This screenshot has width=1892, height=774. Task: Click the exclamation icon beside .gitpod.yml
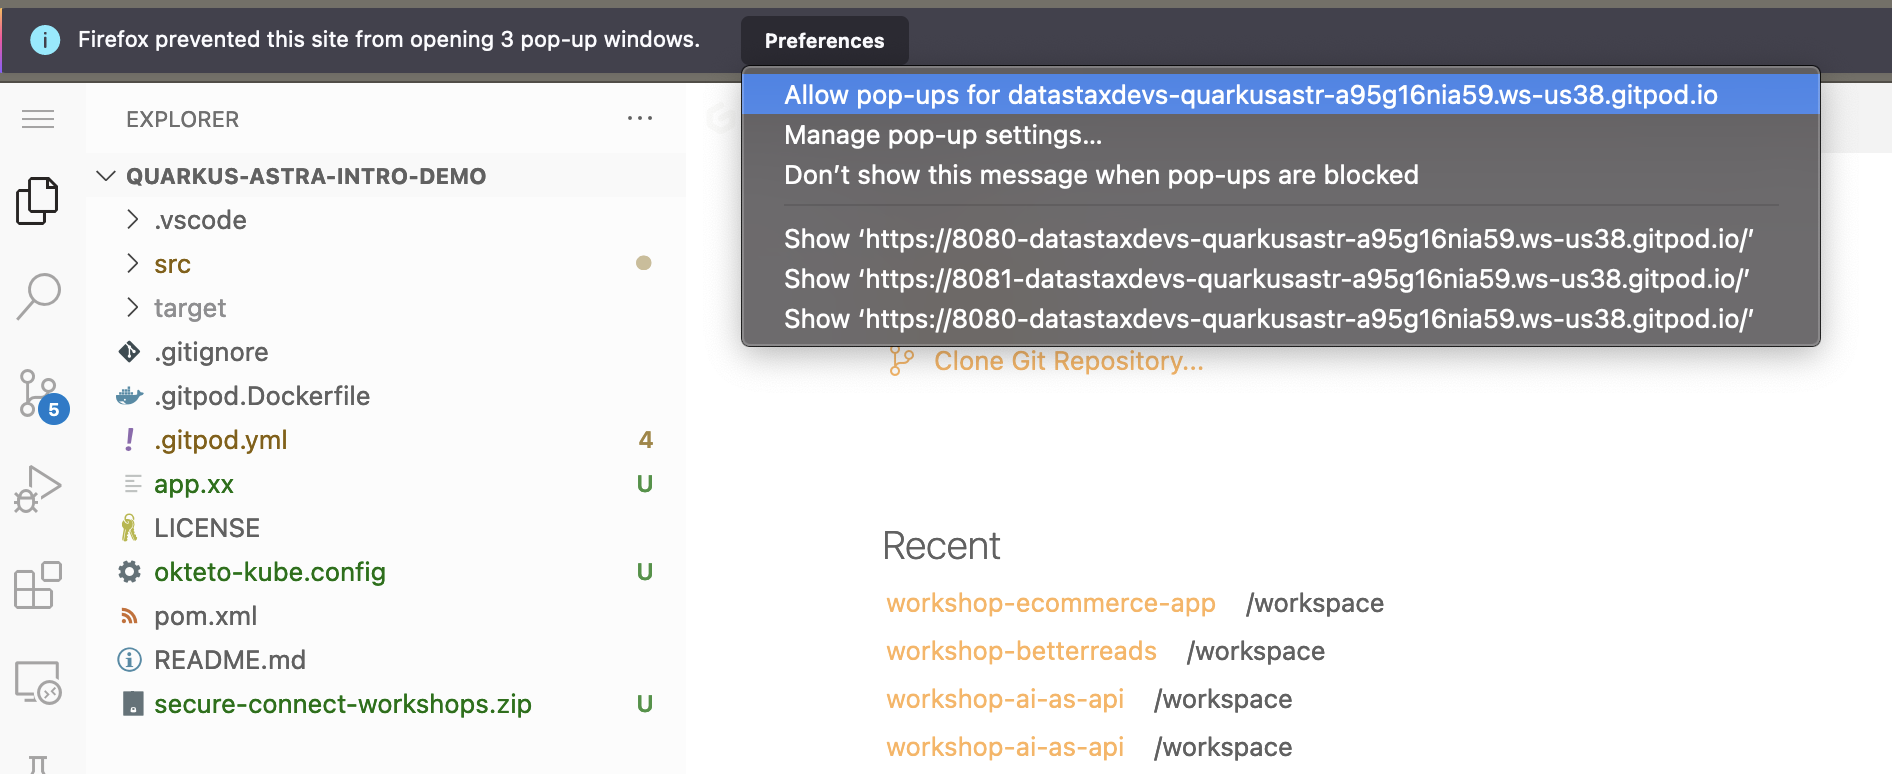point(129,440)
